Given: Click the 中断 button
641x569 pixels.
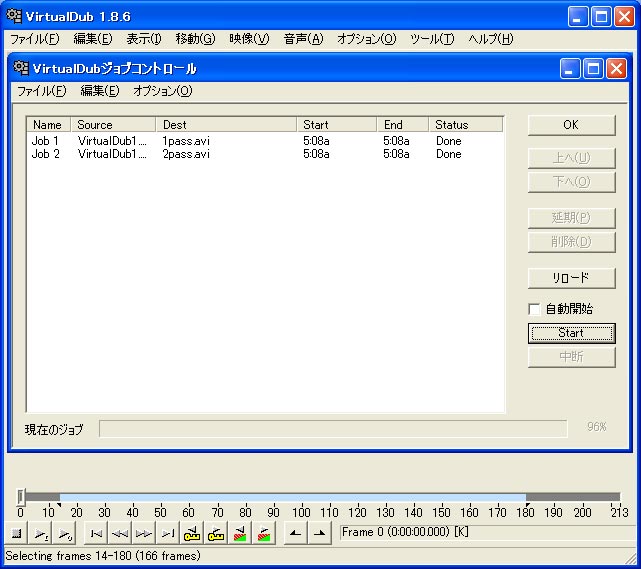Looking at the screenshot, I should 572,357.
